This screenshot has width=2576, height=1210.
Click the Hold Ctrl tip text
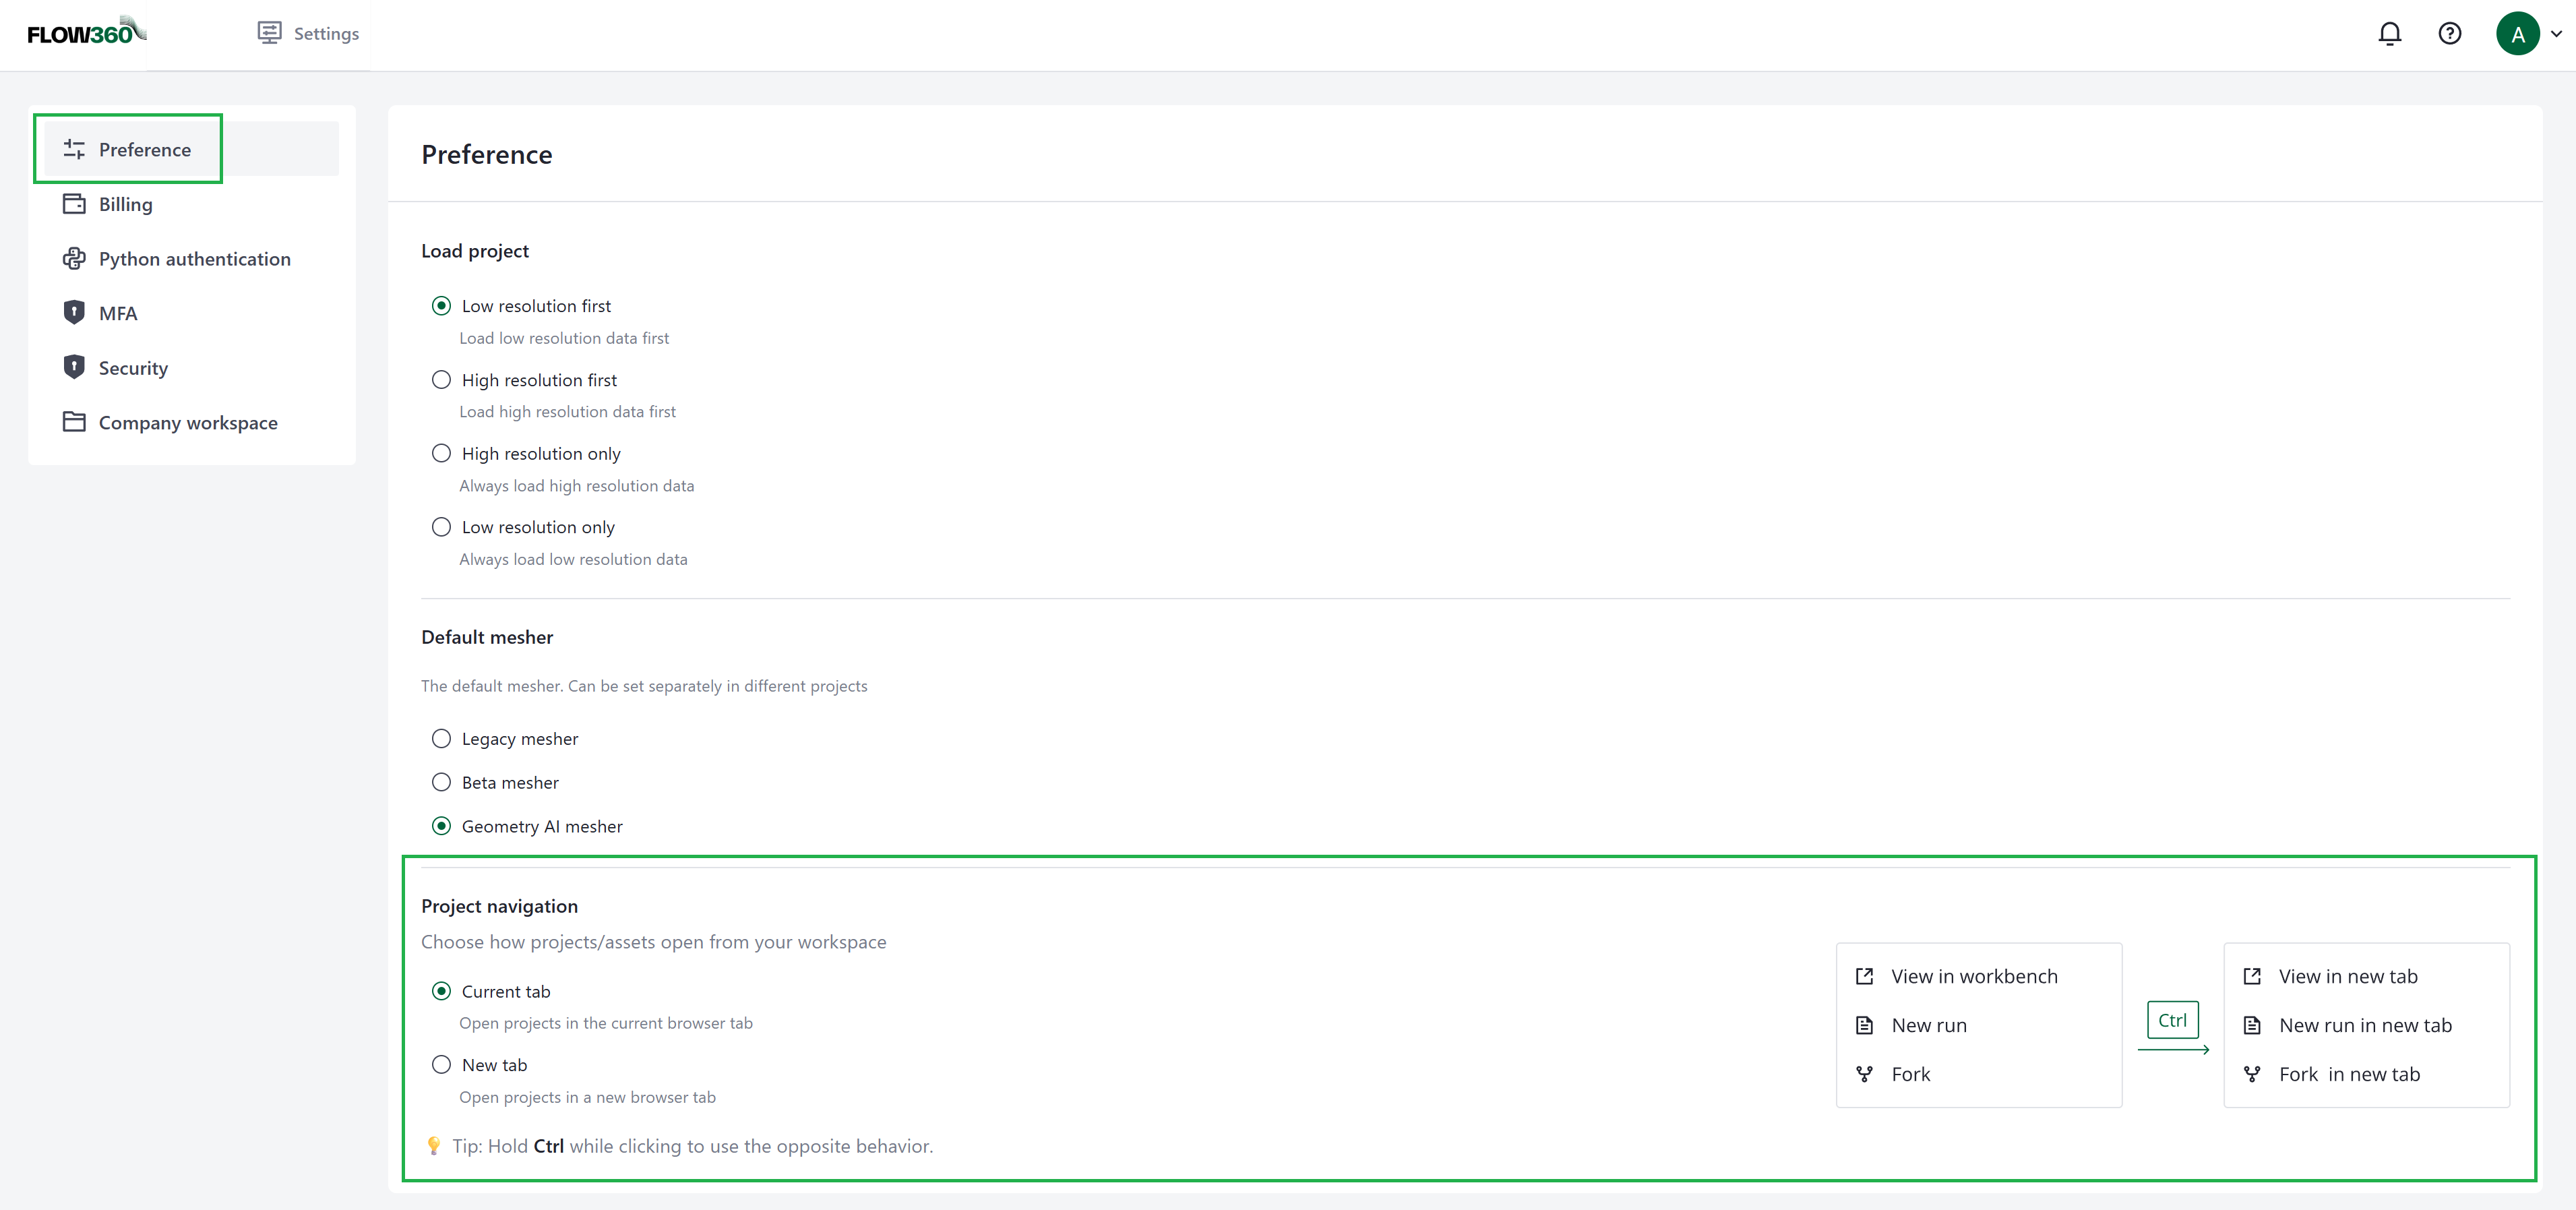pyautogui.click(x=692, y=1146)
